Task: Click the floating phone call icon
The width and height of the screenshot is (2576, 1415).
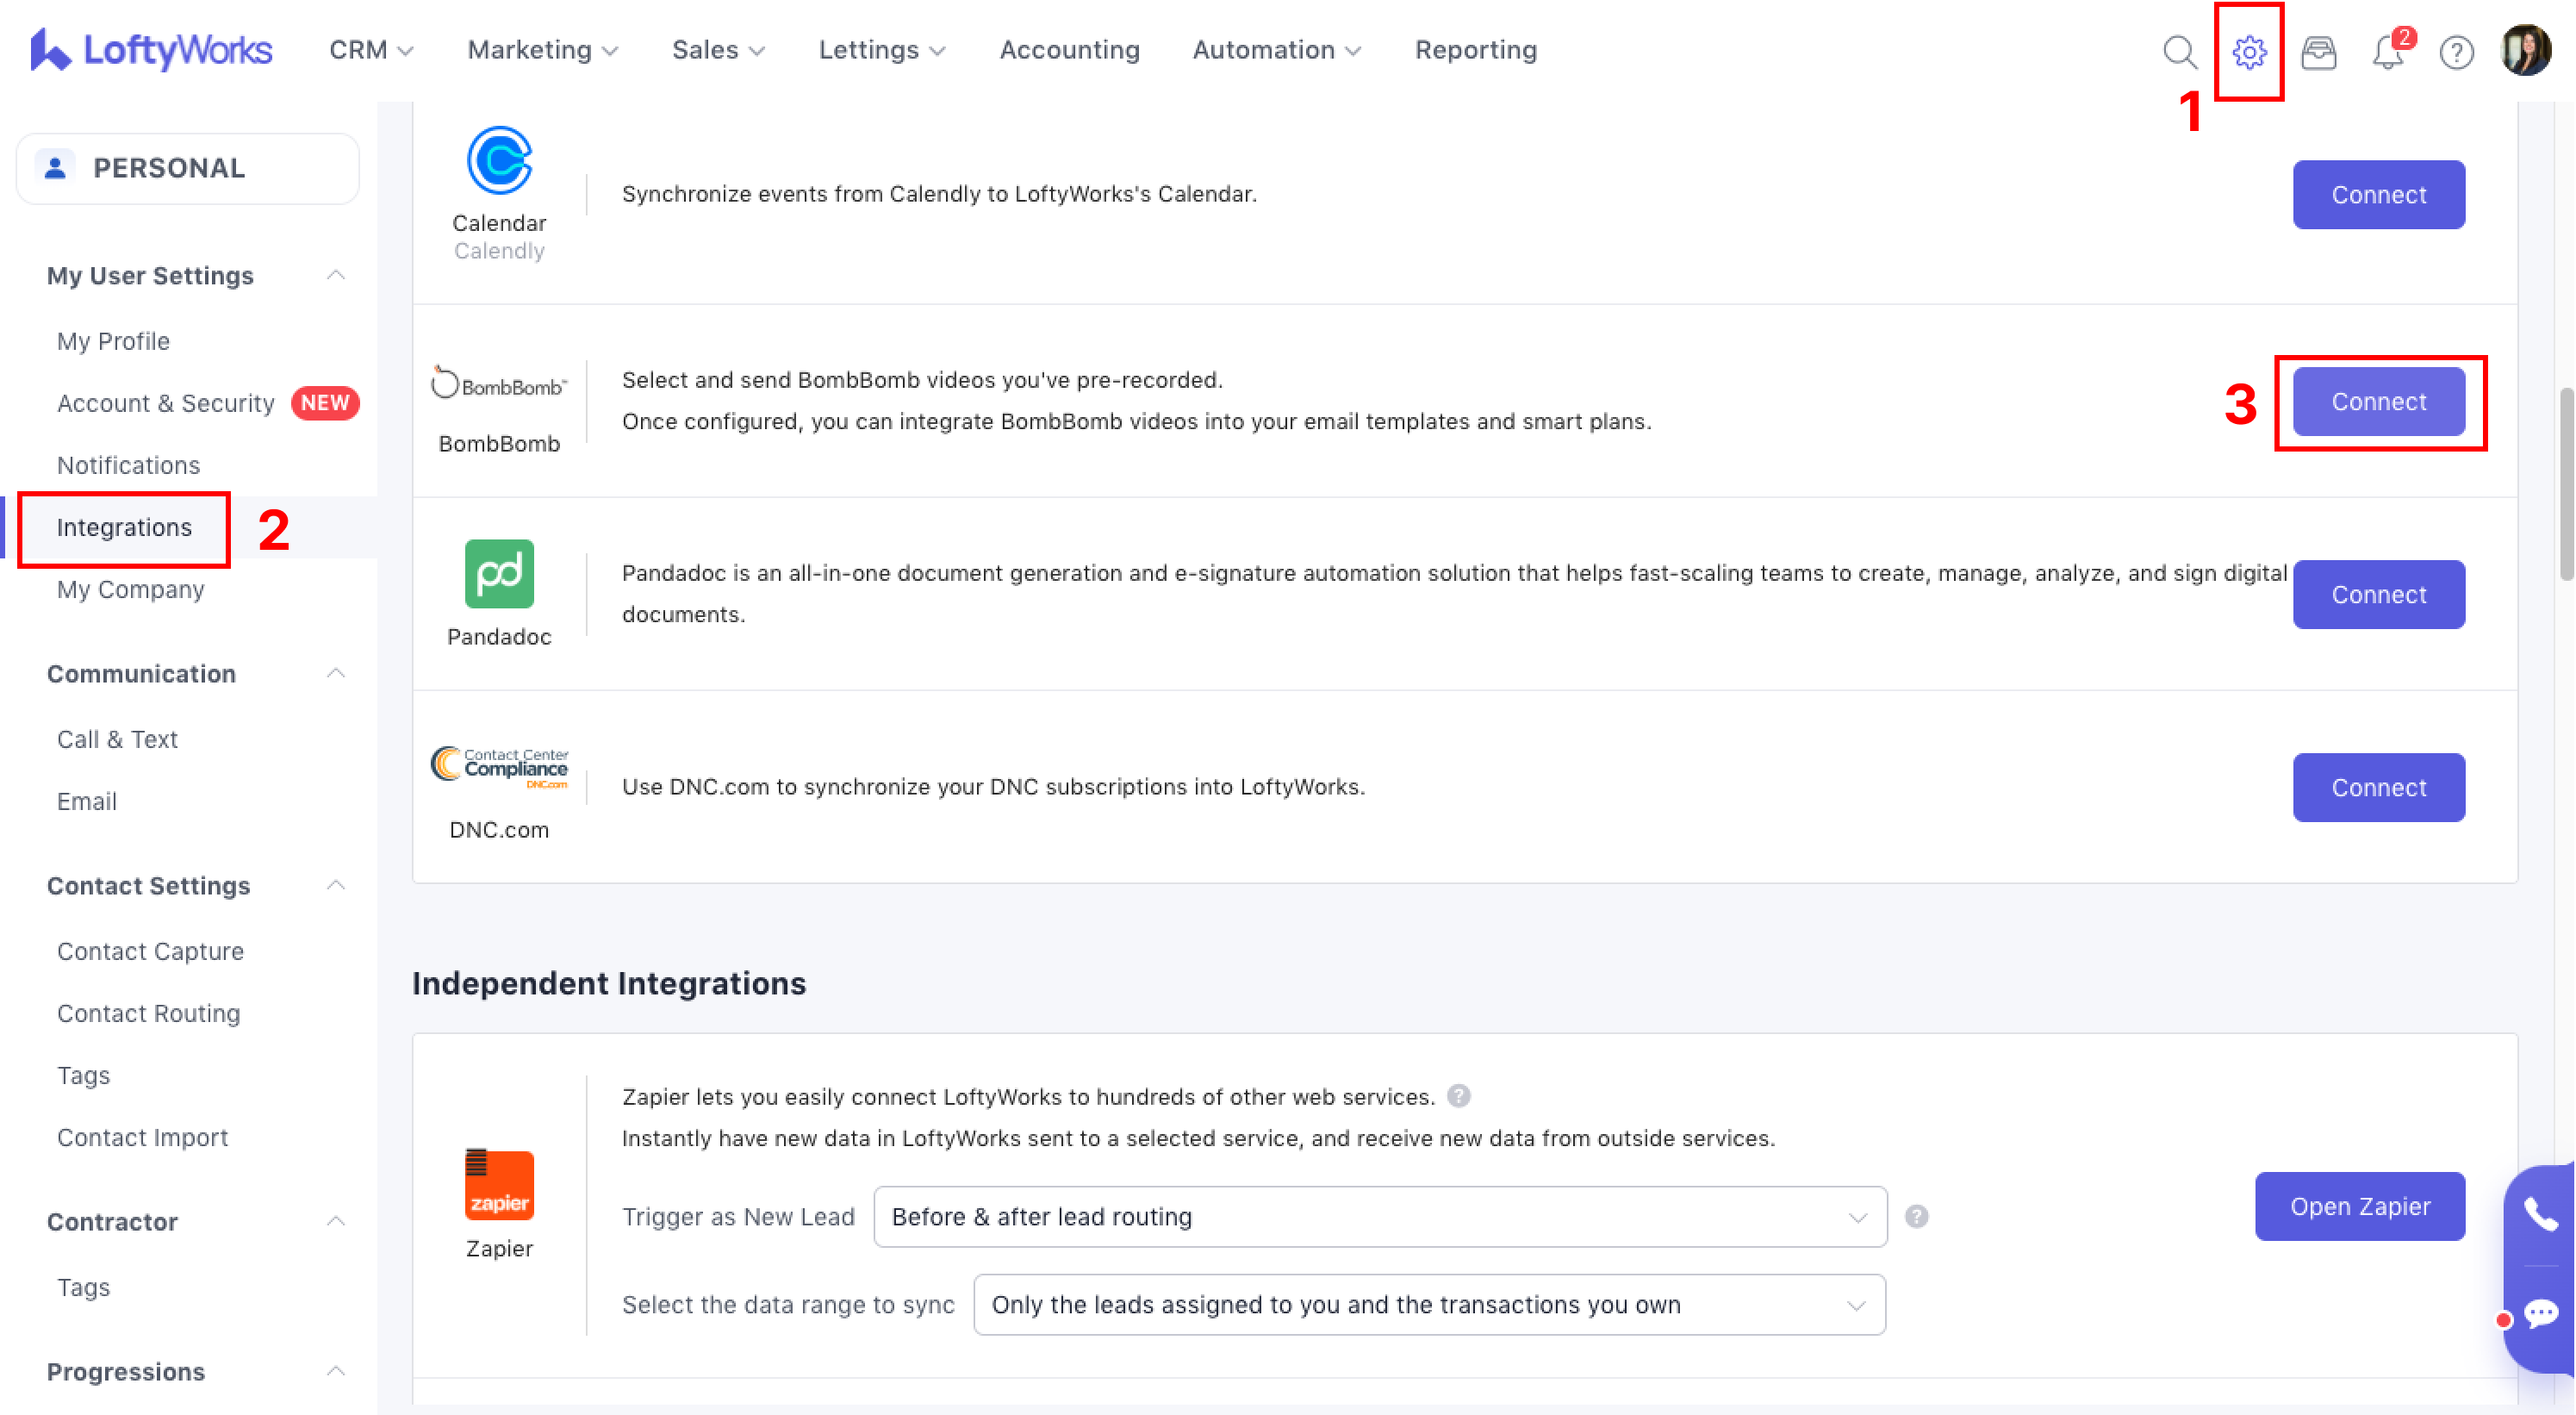Action: [2540, 1214]
